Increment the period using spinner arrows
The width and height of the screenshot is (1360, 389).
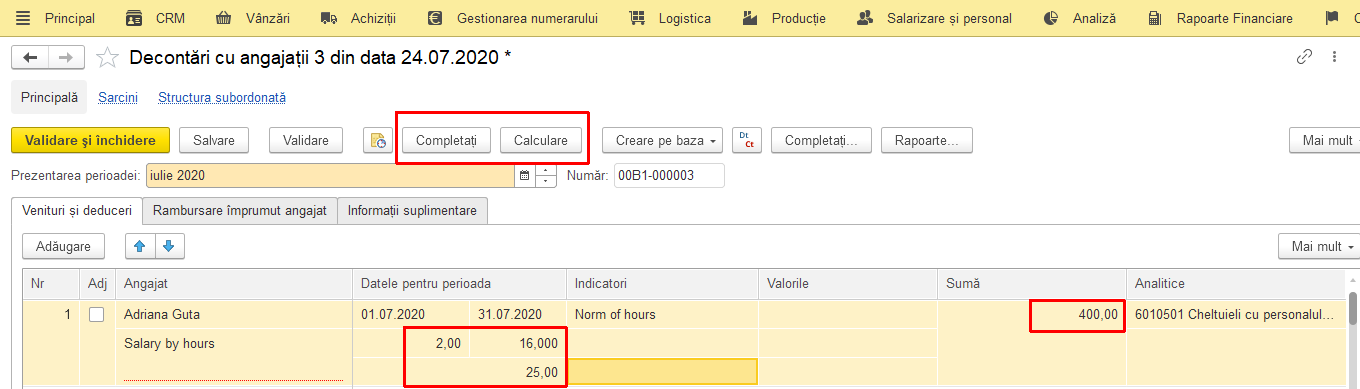[x=546, y=170]
